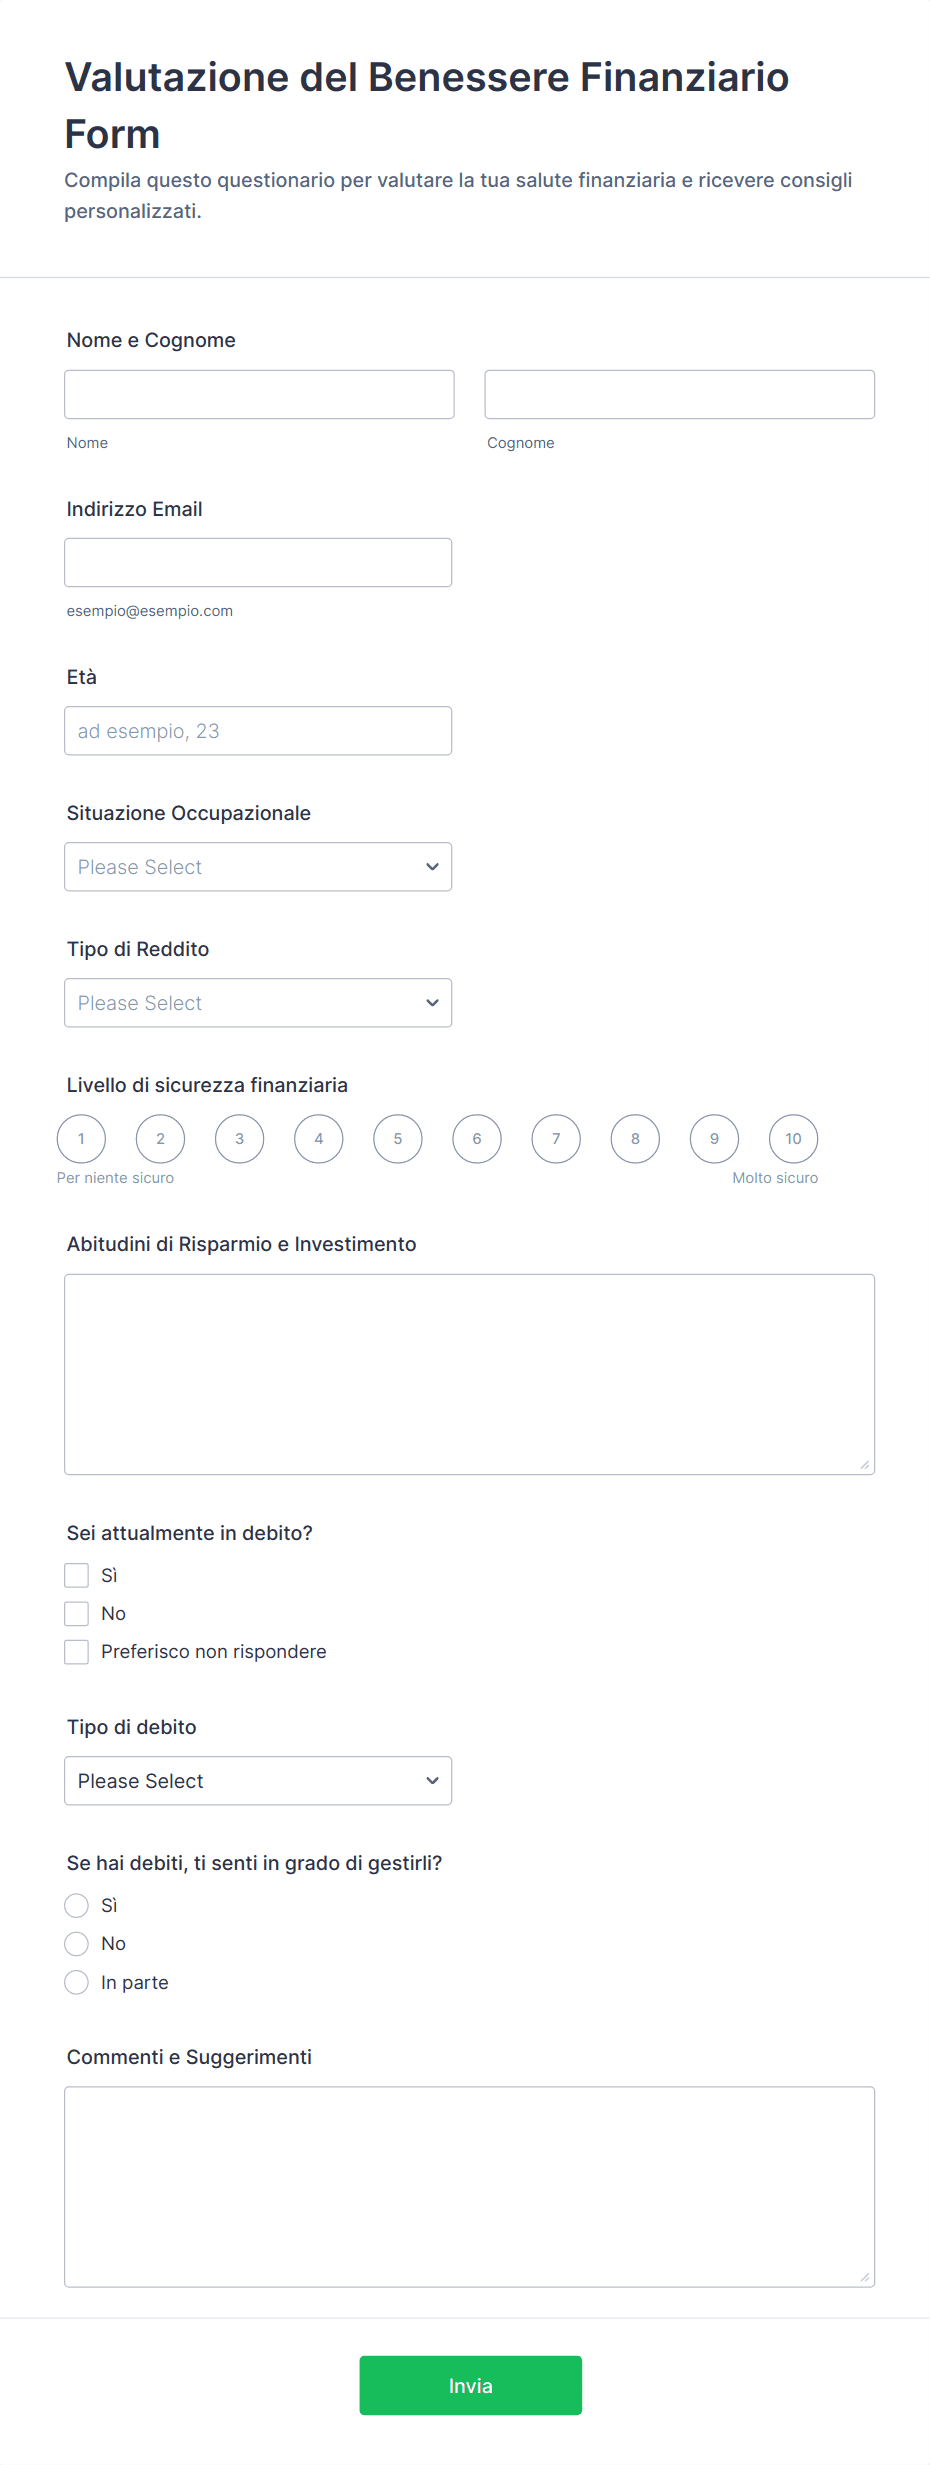Check the Sì debt checkbox
This screenshot has height=2465, width=930.
click(x=77, y=1575)
